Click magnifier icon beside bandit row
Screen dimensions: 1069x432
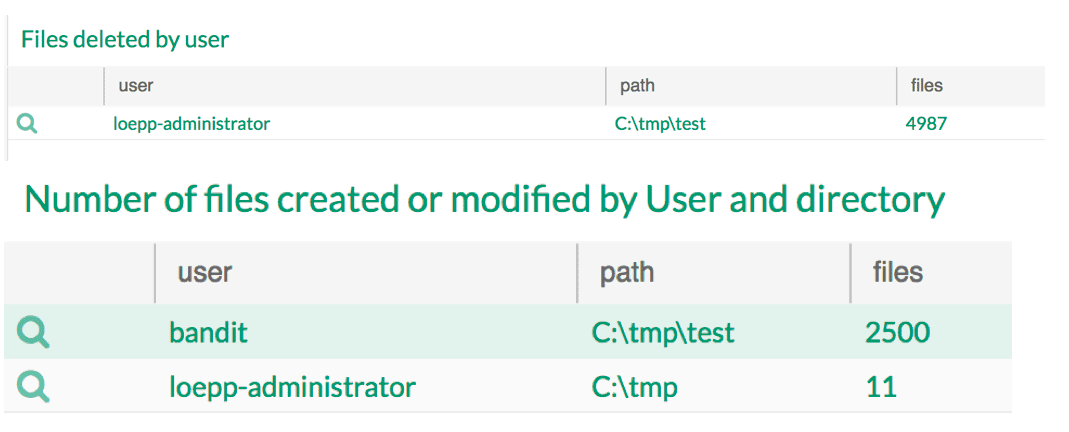pyautogui.click(x=34, y=332)
